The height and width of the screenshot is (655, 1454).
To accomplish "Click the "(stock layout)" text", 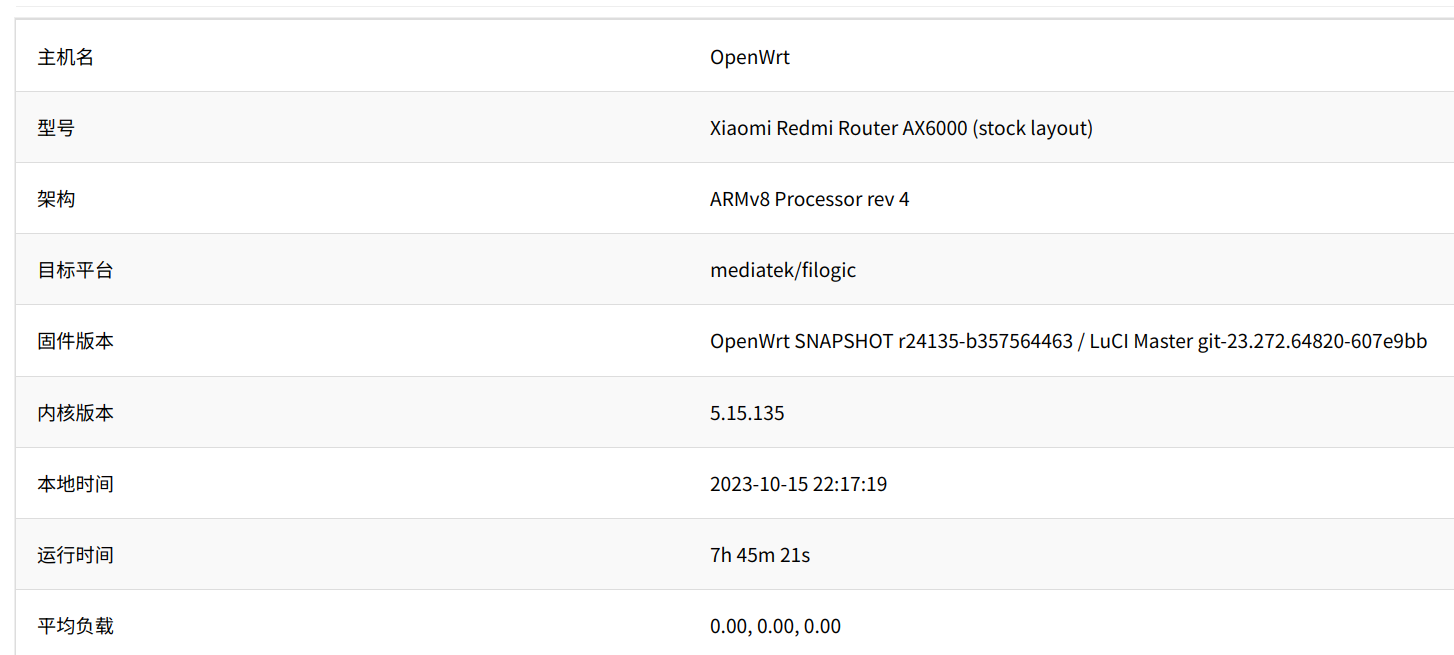I will pos(1033,128).
